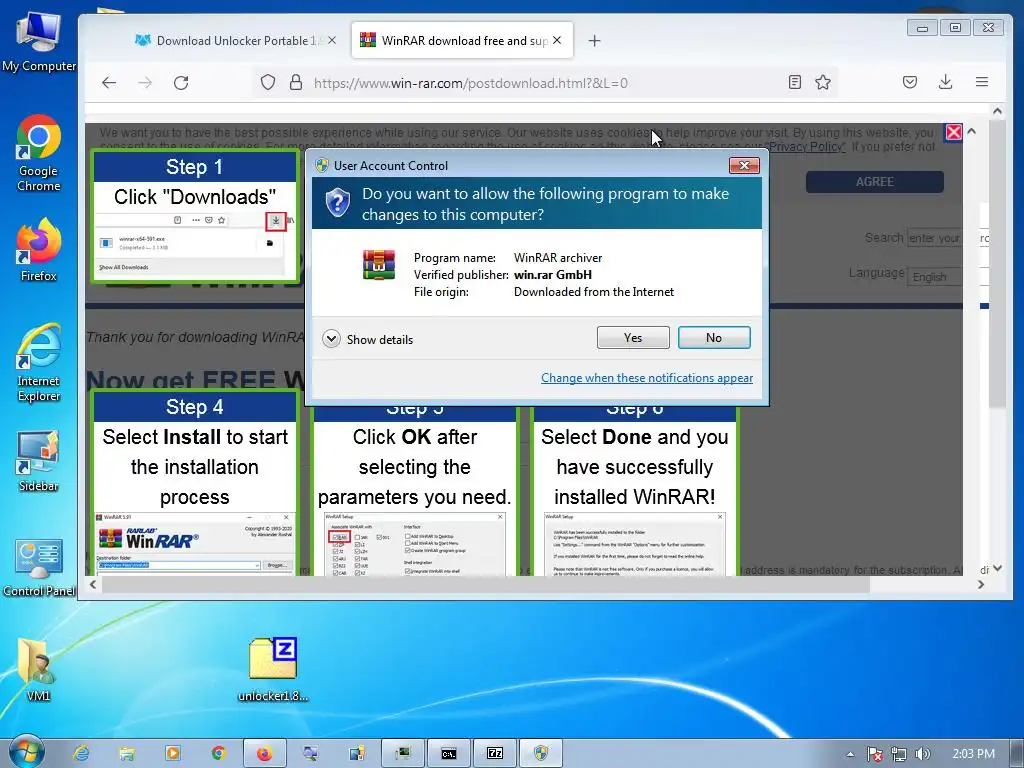Screen dimensions: 1024x768
Task: Click the outer vertical scrollbar down arrow
Action: tap(997, 568)
